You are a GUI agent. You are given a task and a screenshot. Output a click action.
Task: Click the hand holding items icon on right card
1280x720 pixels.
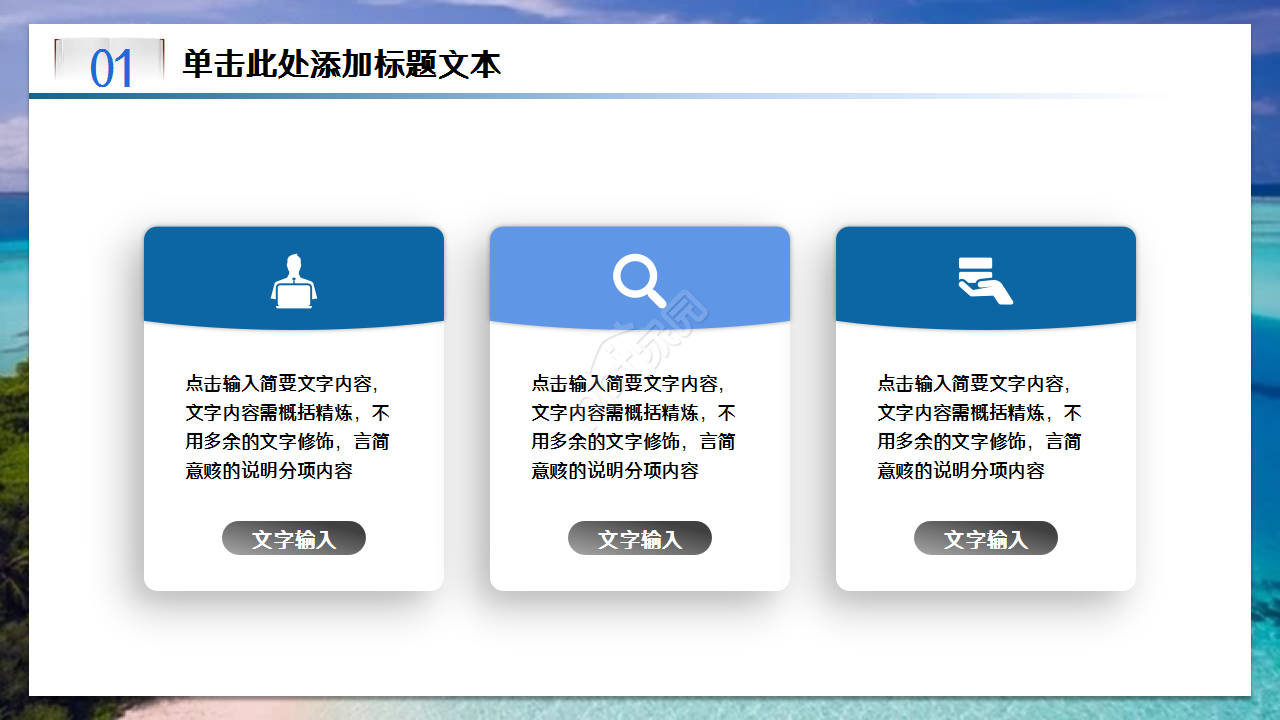coord(986,278)
